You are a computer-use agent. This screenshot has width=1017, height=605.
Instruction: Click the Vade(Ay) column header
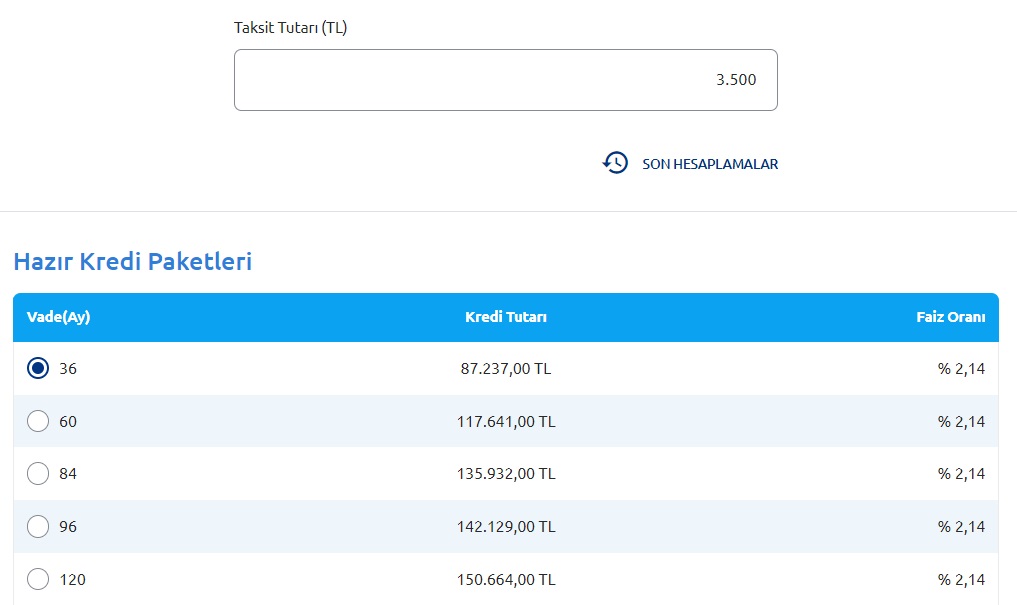[58, 317]
